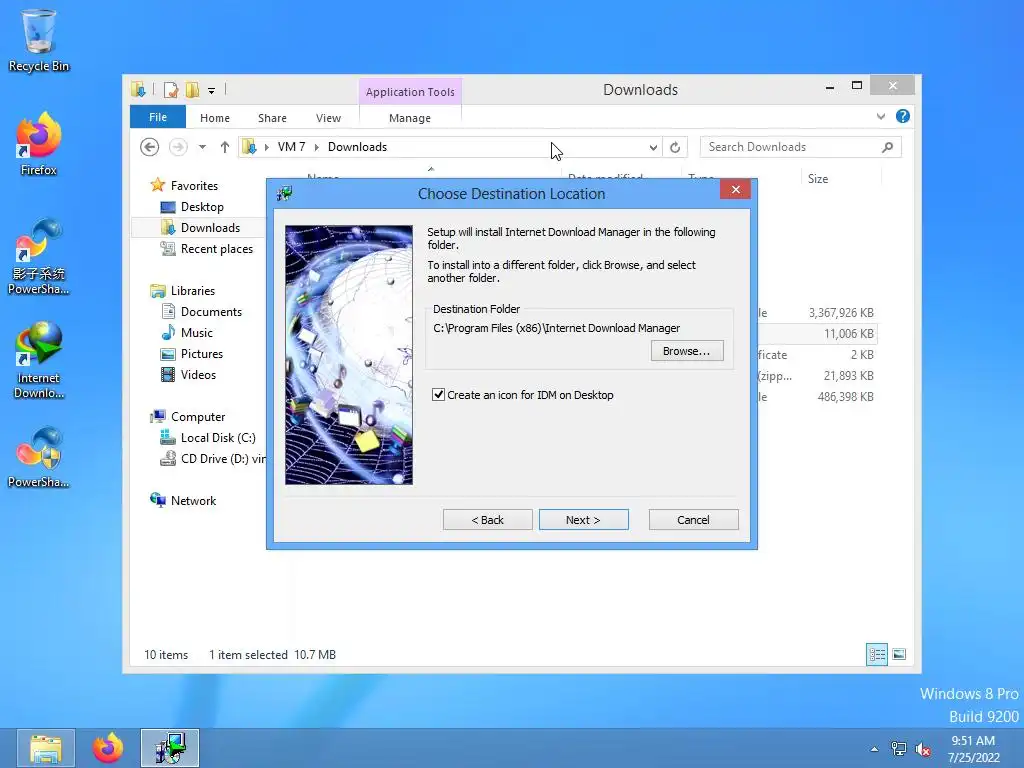Open address bar history dropdown
Viewport: 1024px width, 768px height.
[x=653, y=147]
